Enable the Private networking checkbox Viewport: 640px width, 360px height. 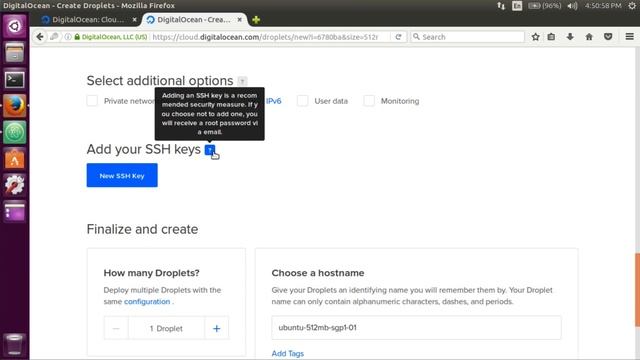[x=92, y=101]
